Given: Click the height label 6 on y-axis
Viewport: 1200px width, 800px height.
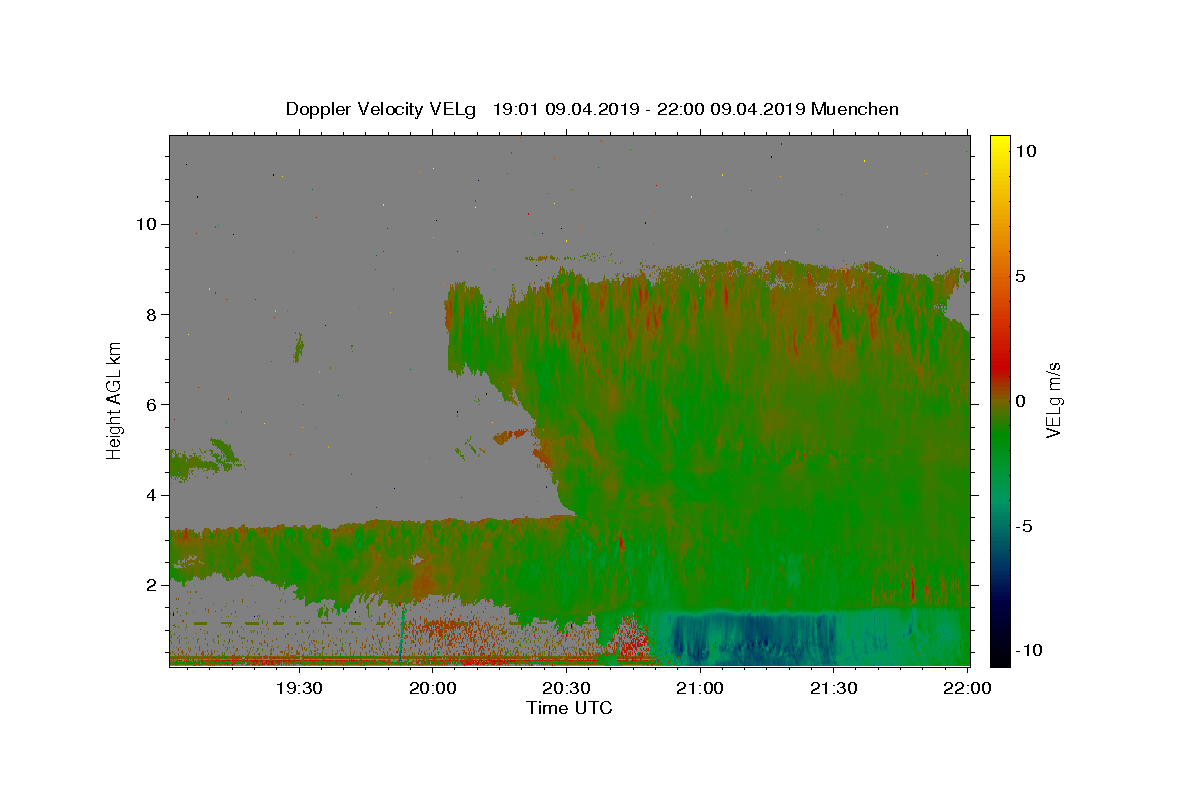Looking at the screenshot, I should pos(150,404).
